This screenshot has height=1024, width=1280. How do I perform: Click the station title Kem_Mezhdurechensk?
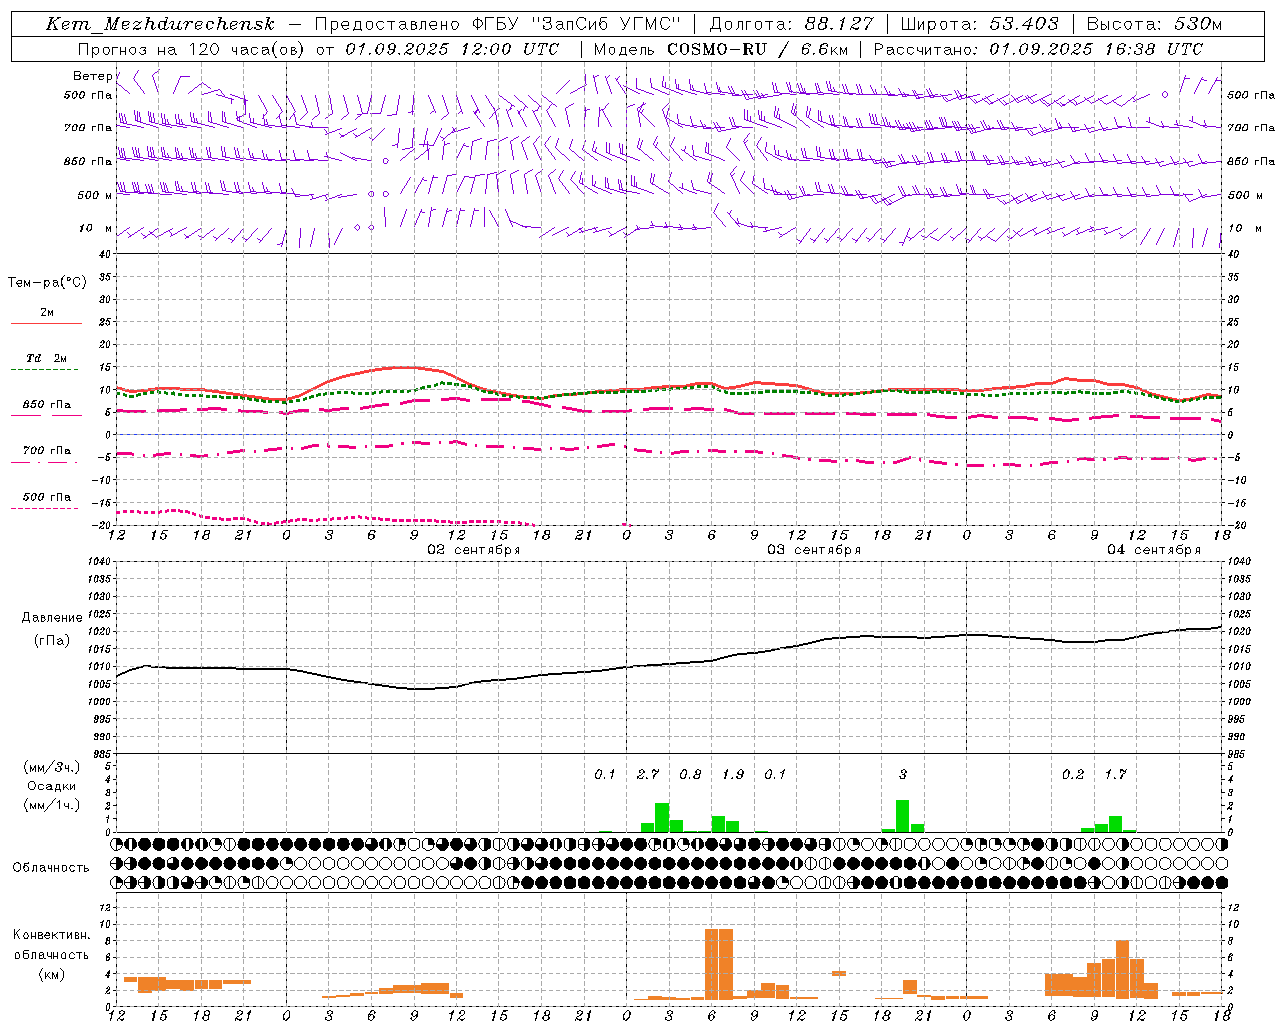(x=160, y=24)
